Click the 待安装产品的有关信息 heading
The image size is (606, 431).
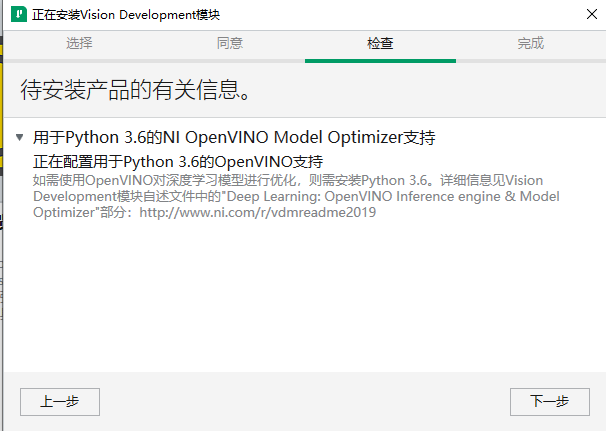pos(136,90)
